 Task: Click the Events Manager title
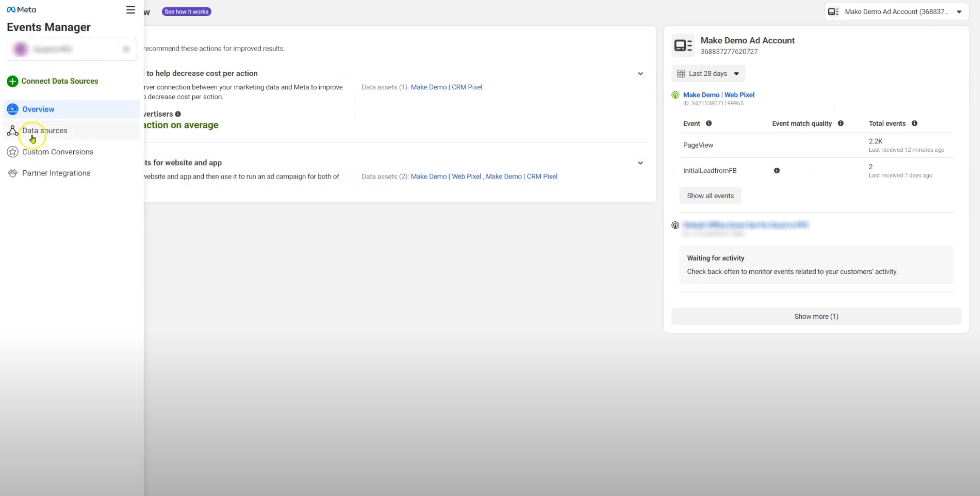pyautogui.click(x=49, y=27)
